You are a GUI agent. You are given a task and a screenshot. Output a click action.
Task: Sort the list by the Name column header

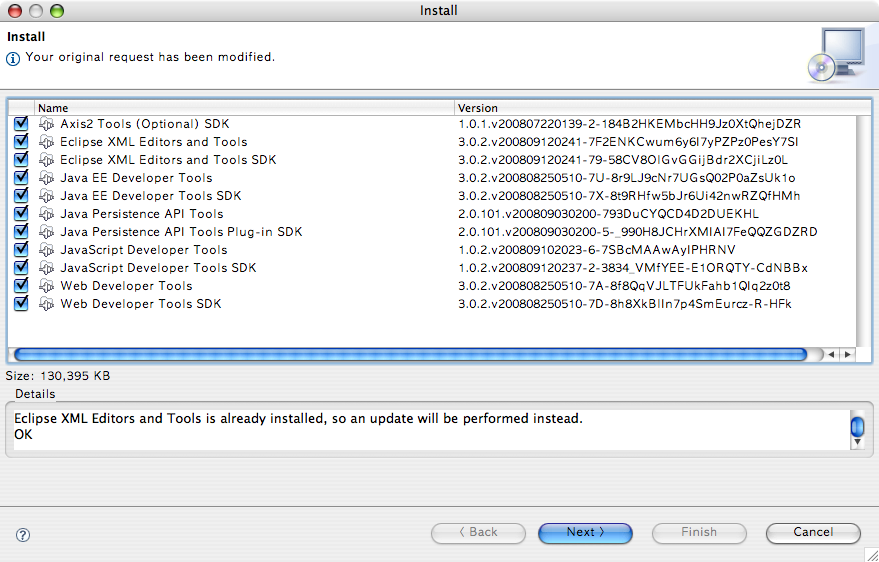[x=244, y=108]
